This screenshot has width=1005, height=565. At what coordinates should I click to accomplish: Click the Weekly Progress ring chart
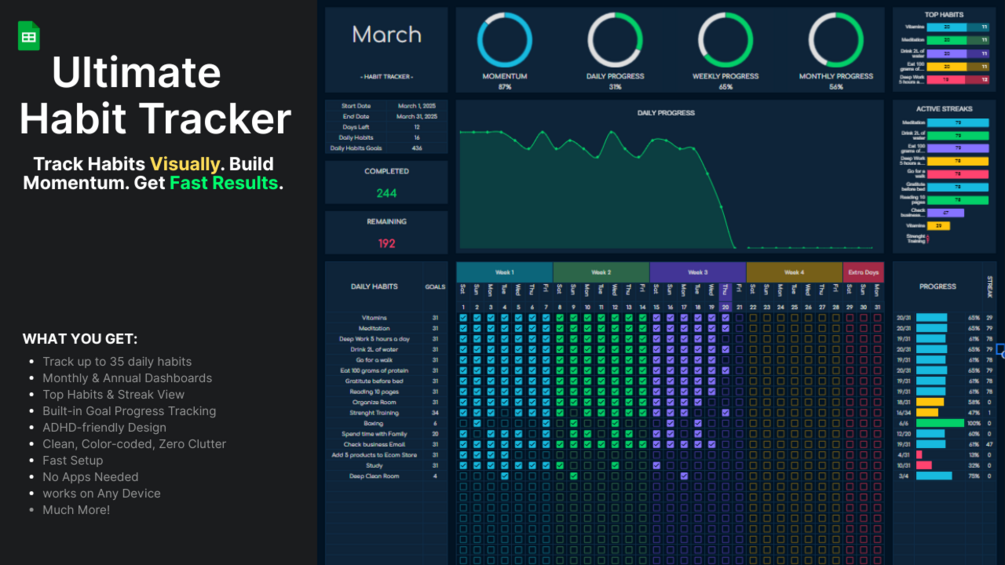pyautogui.click(x=726, y=40)
